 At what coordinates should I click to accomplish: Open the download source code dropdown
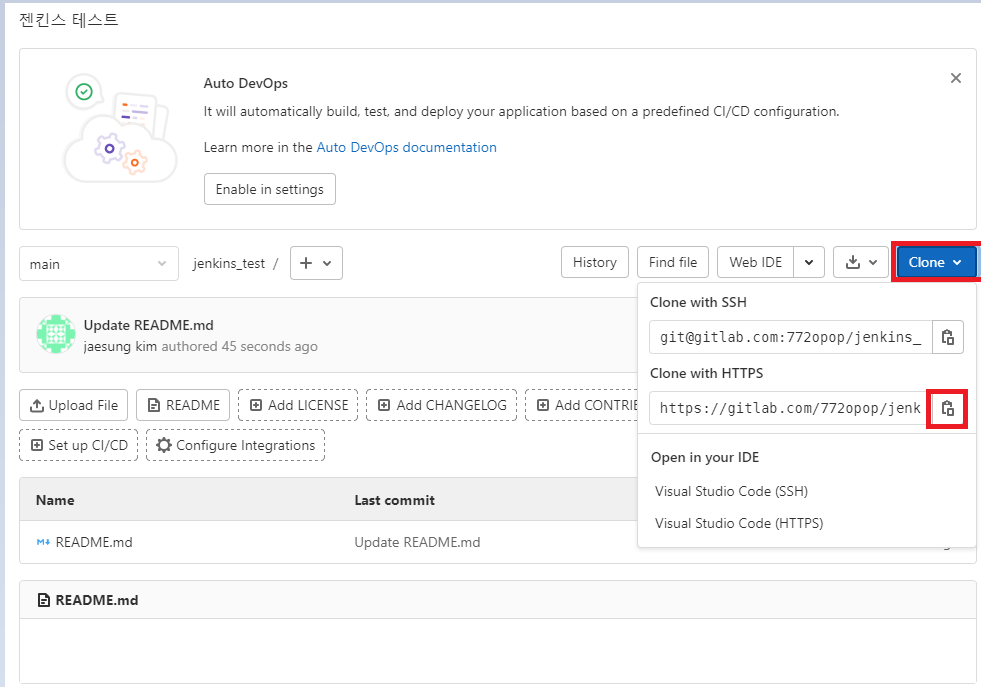(x=861, y=262)
